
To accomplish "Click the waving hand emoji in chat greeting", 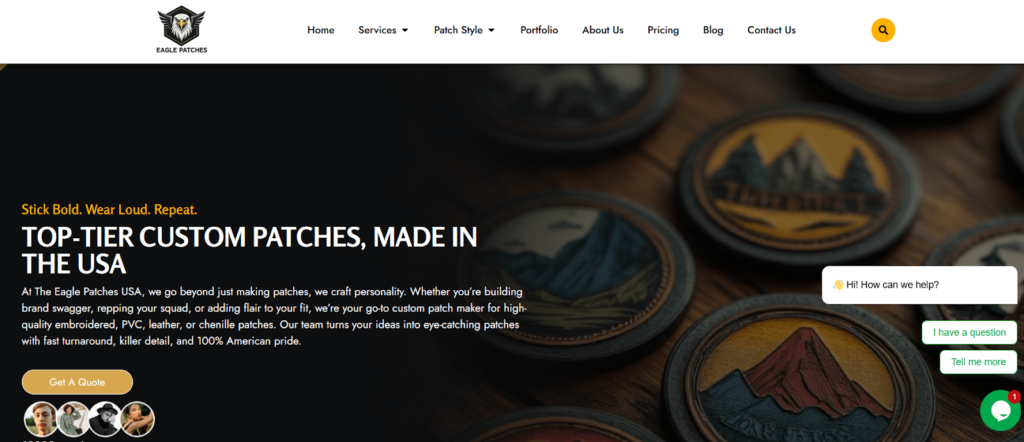I will point(838,285).
